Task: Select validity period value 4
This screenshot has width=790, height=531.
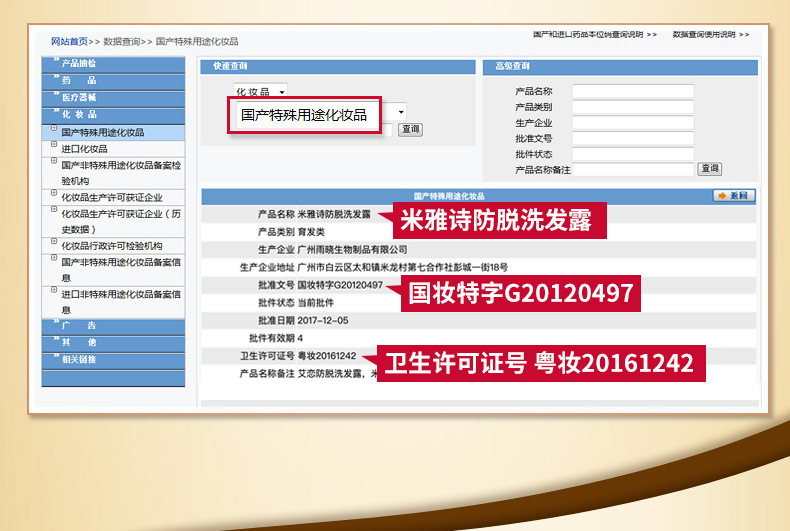Action: (x=300, y=338)
